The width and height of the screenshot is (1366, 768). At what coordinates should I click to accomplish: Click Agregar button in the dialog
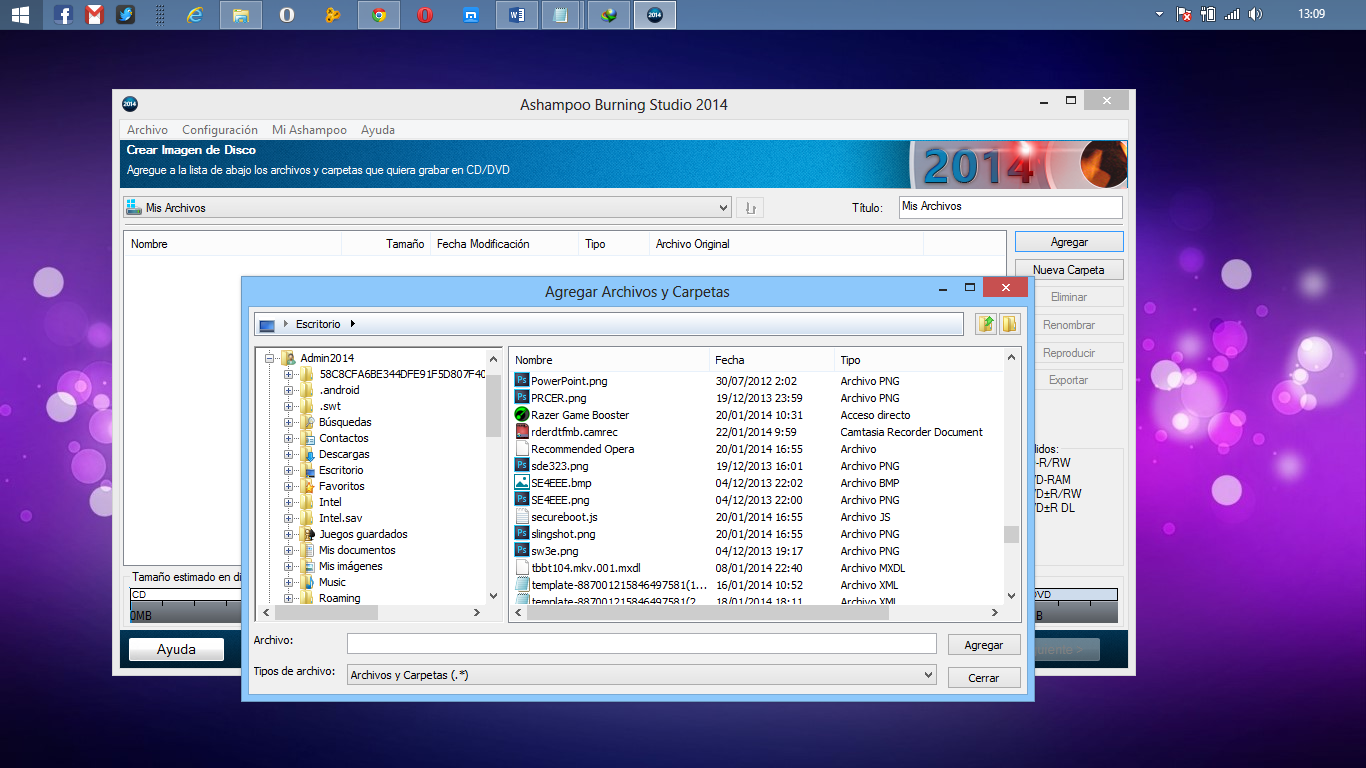click(984, 645)
